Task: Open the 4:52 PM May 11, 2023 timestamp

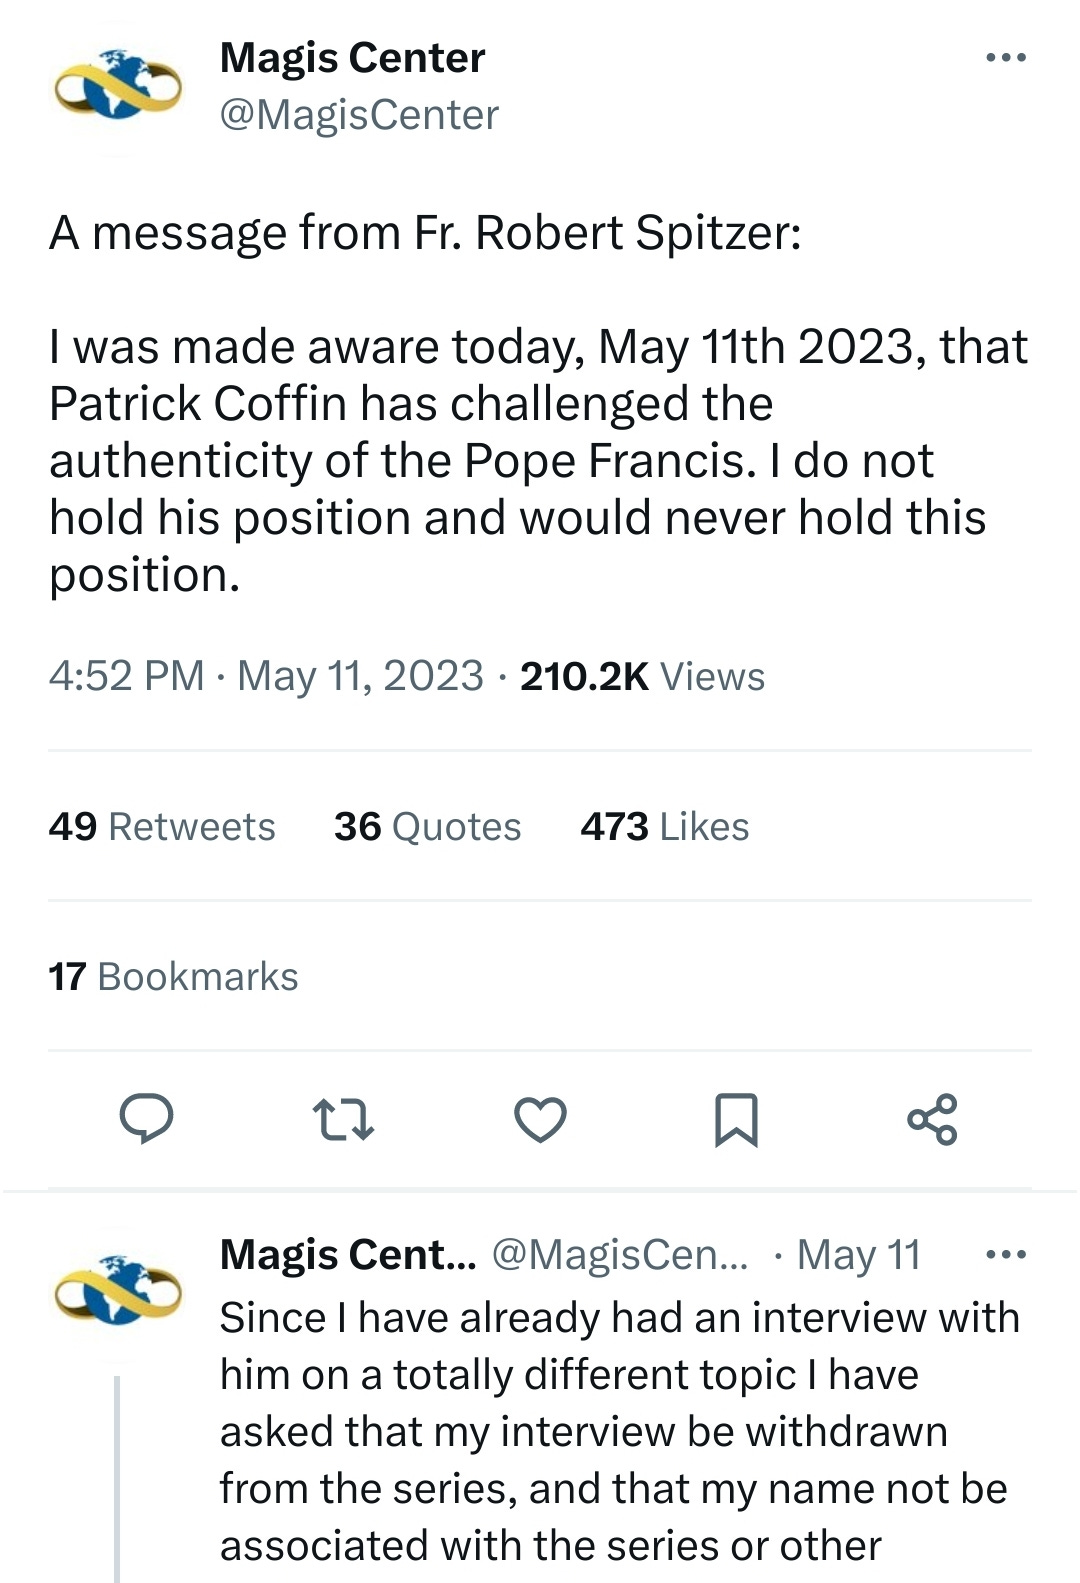Action: [x=266, y=676]
